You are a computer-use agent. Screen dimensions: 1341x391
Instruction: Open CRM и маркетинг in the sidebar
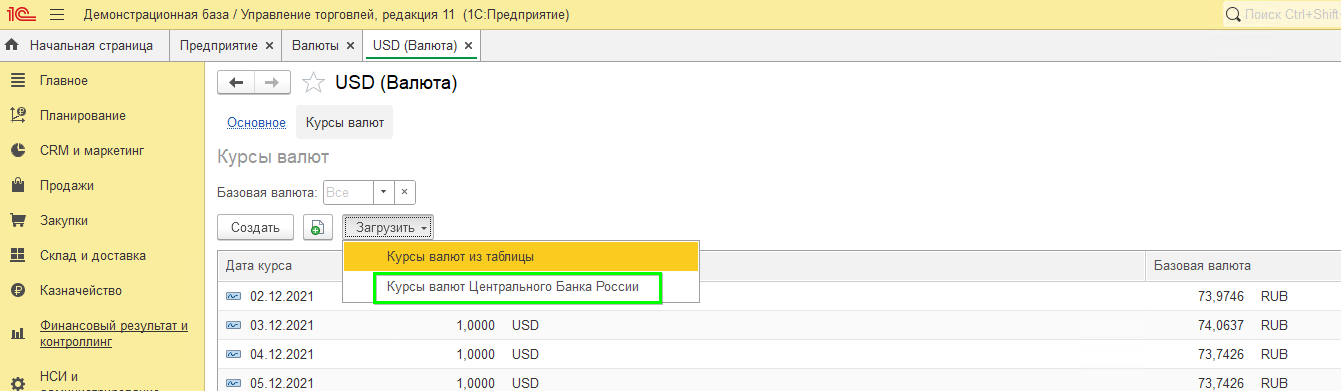pos(93,151)
